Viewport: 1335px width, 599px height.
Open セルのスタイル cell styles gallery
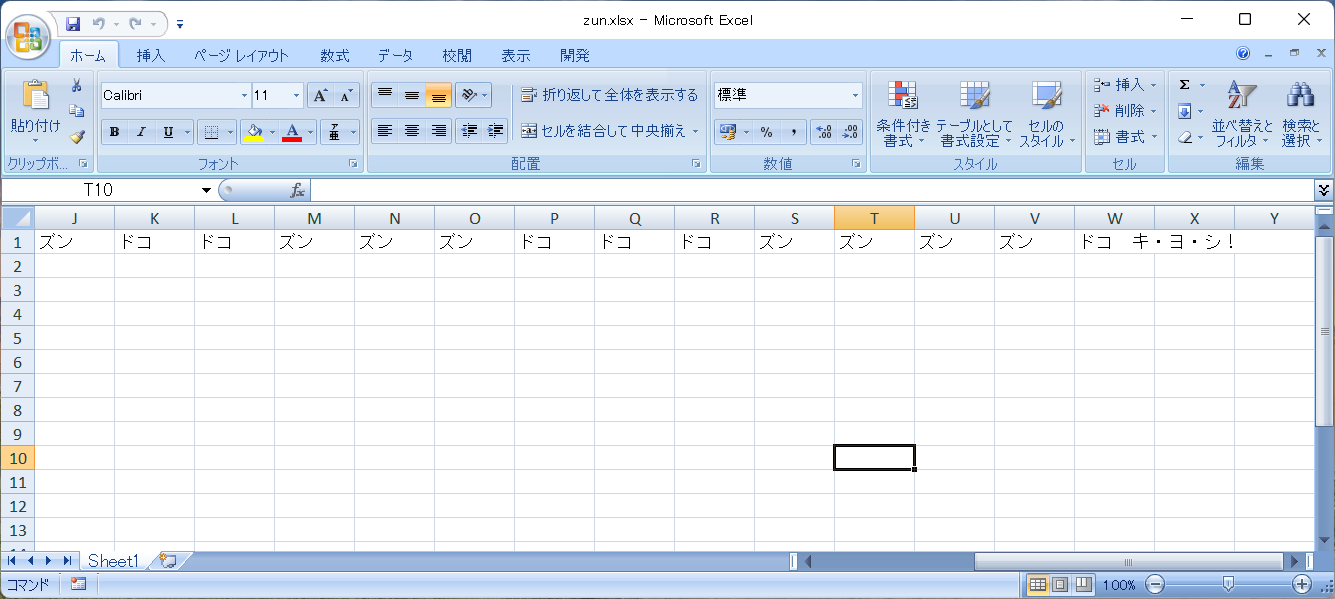[1047, 114]
